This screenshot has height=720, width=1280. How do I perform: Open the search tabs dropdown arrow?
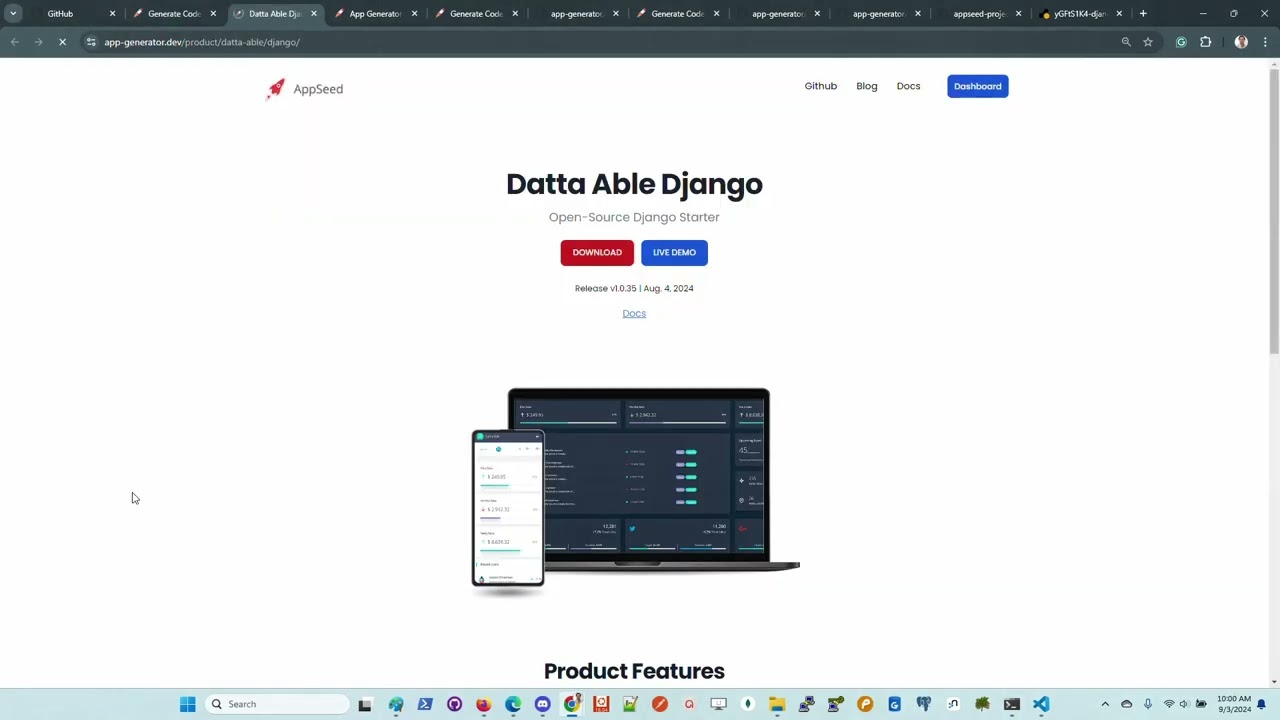[13, 14]
